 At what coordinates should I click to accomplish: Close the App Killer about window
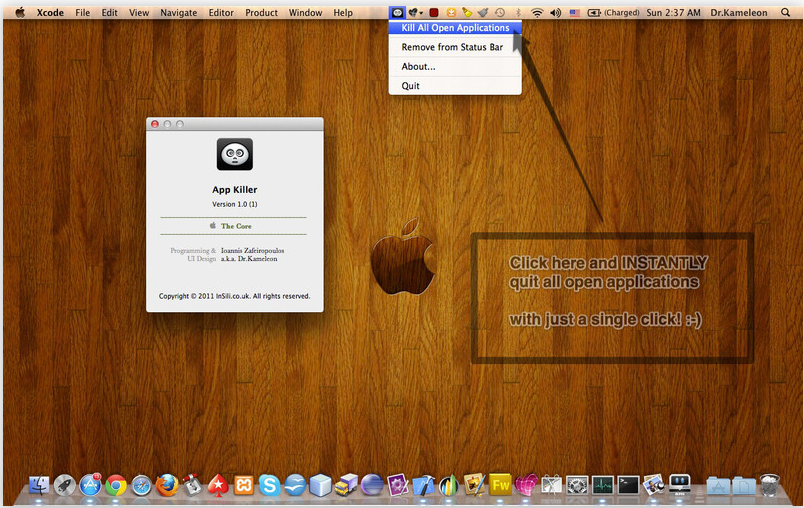(x=155, y=124)
